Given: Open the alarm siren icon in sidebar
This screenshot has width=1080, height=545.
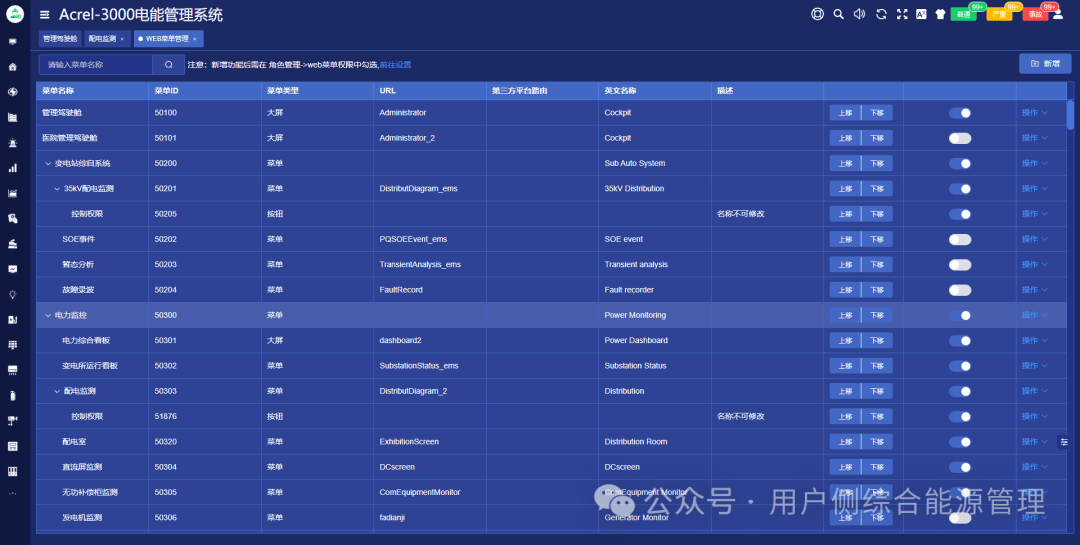Looking at the screenshot, I should pos(12,143).
